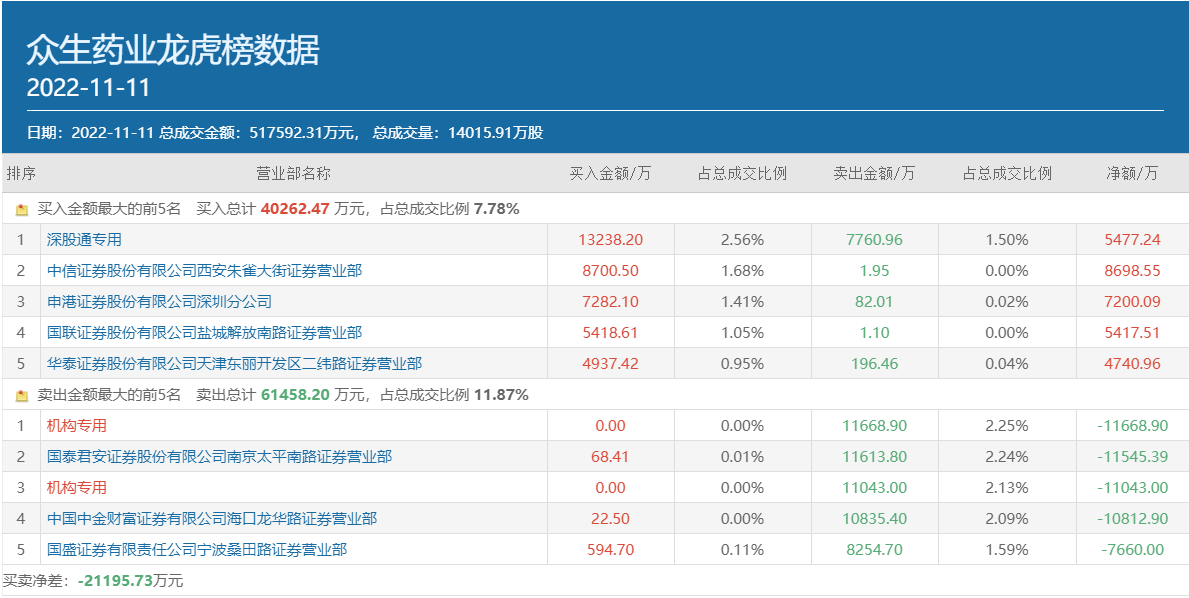Click the sell total value 61458.20

coord(294,395)
